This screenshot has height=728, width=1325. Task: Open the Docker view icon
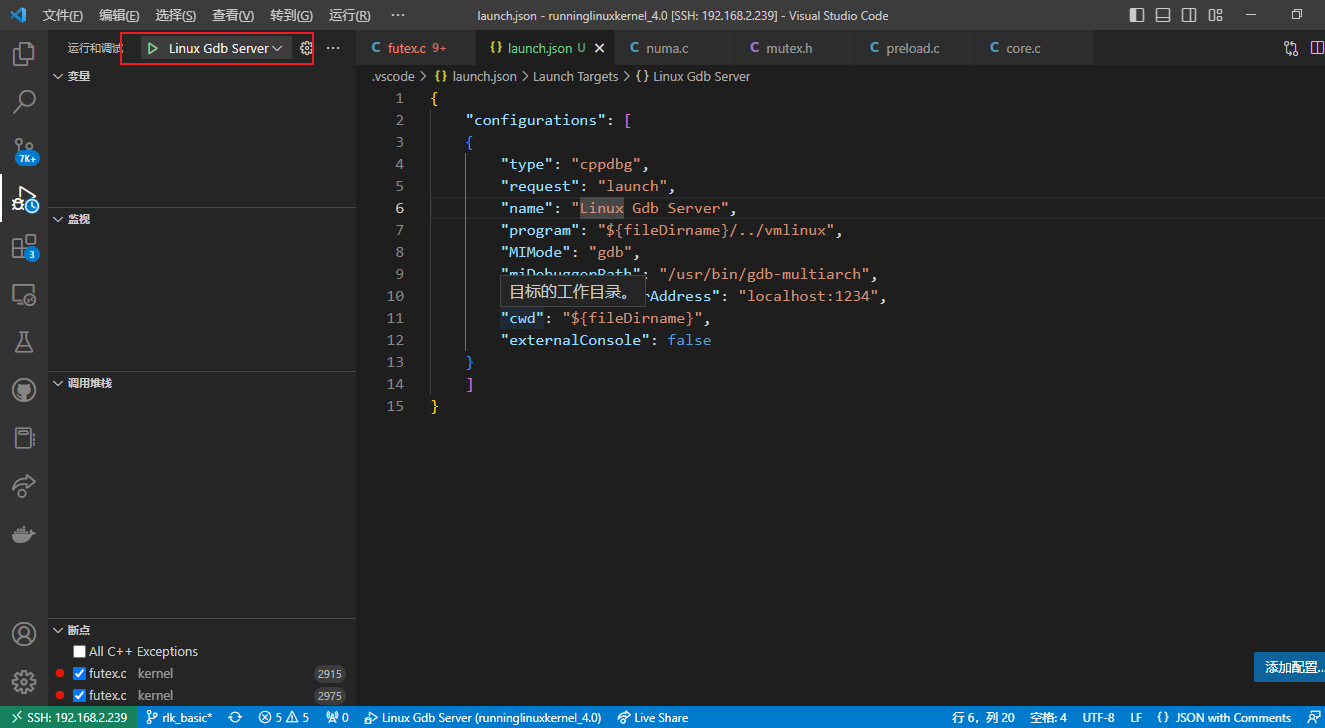coord(24,534)
